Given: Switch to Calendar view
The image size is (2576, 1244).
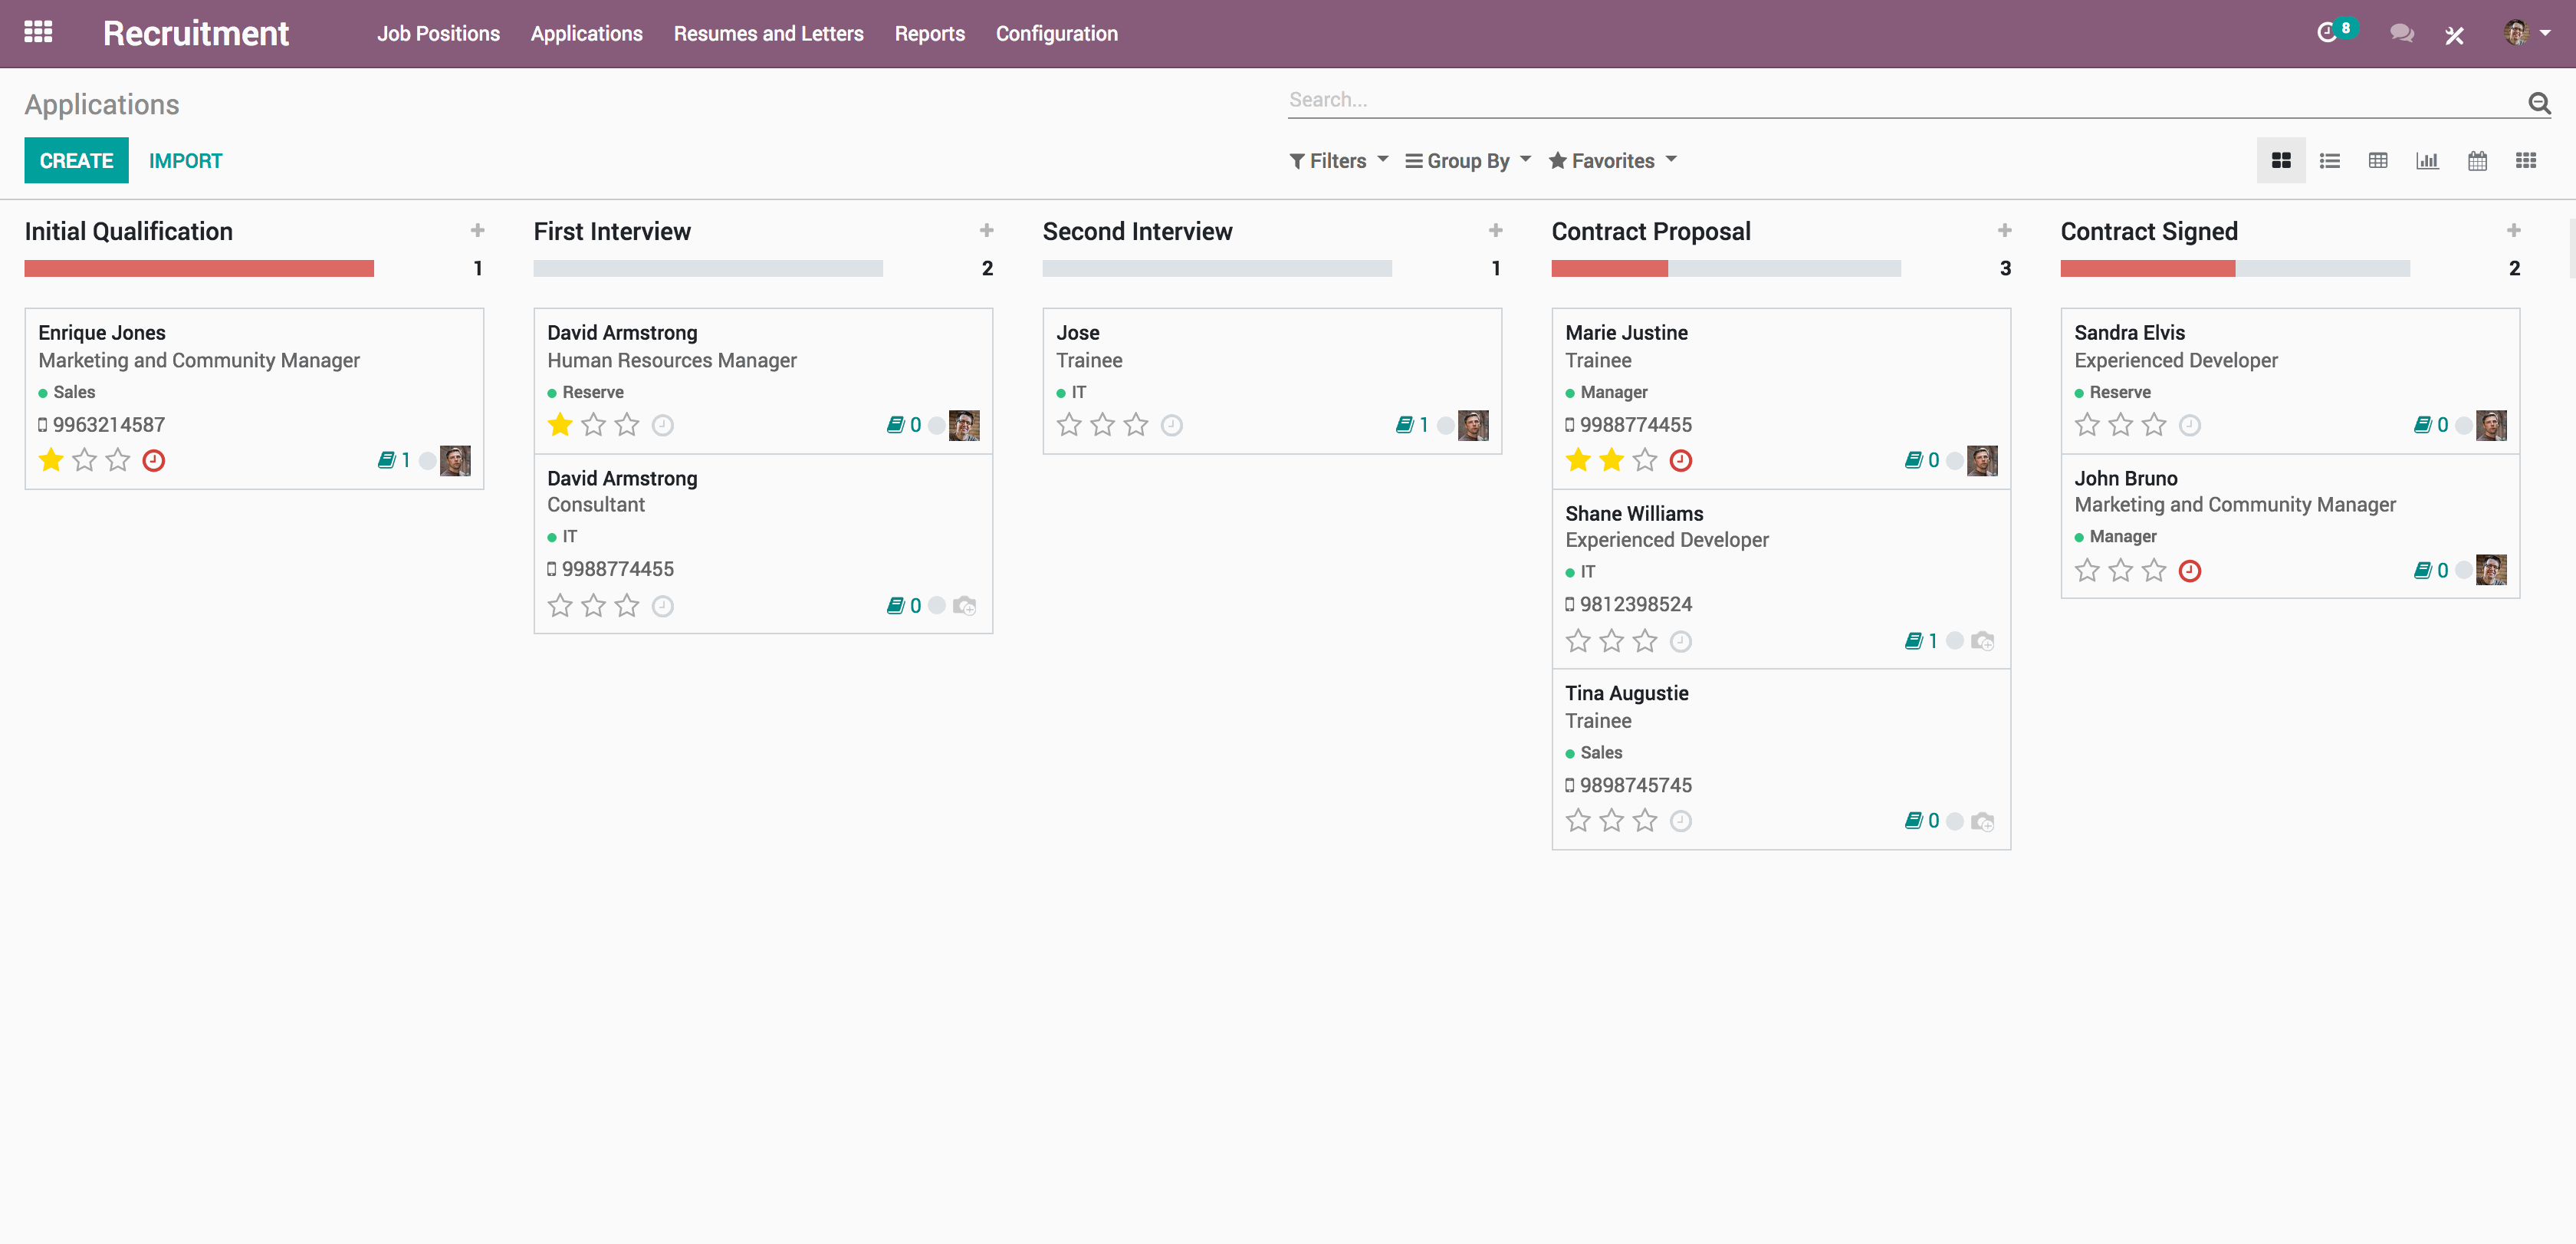Looking at the screenshot, I should click(2476, 161).
